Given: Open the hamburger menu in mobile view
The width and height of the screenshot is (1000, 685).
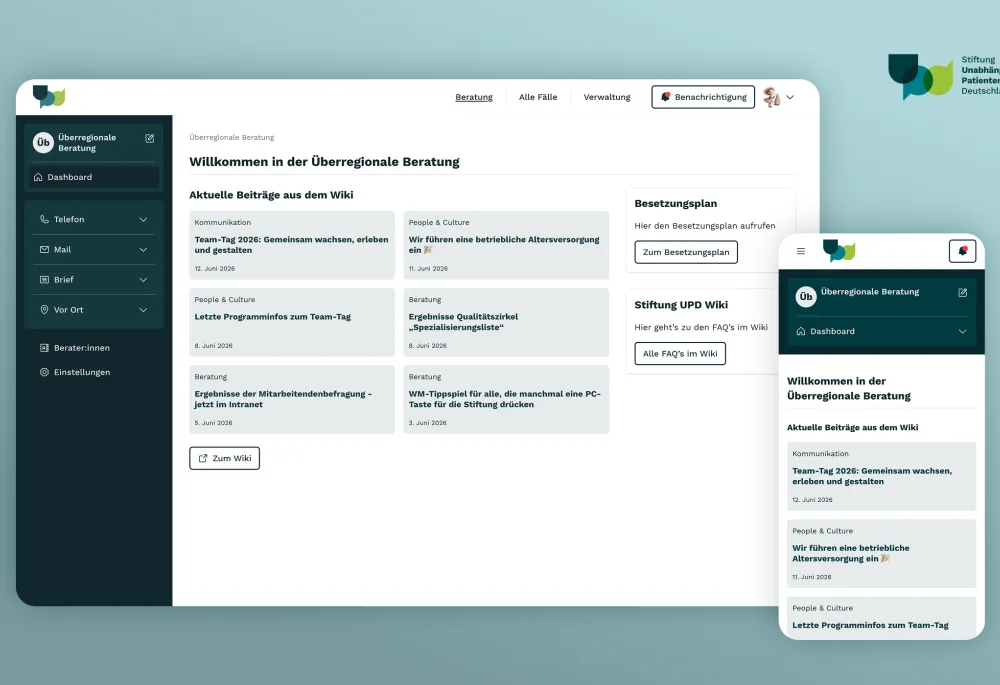Looking at the screenshot, I should tap(801, 251).
